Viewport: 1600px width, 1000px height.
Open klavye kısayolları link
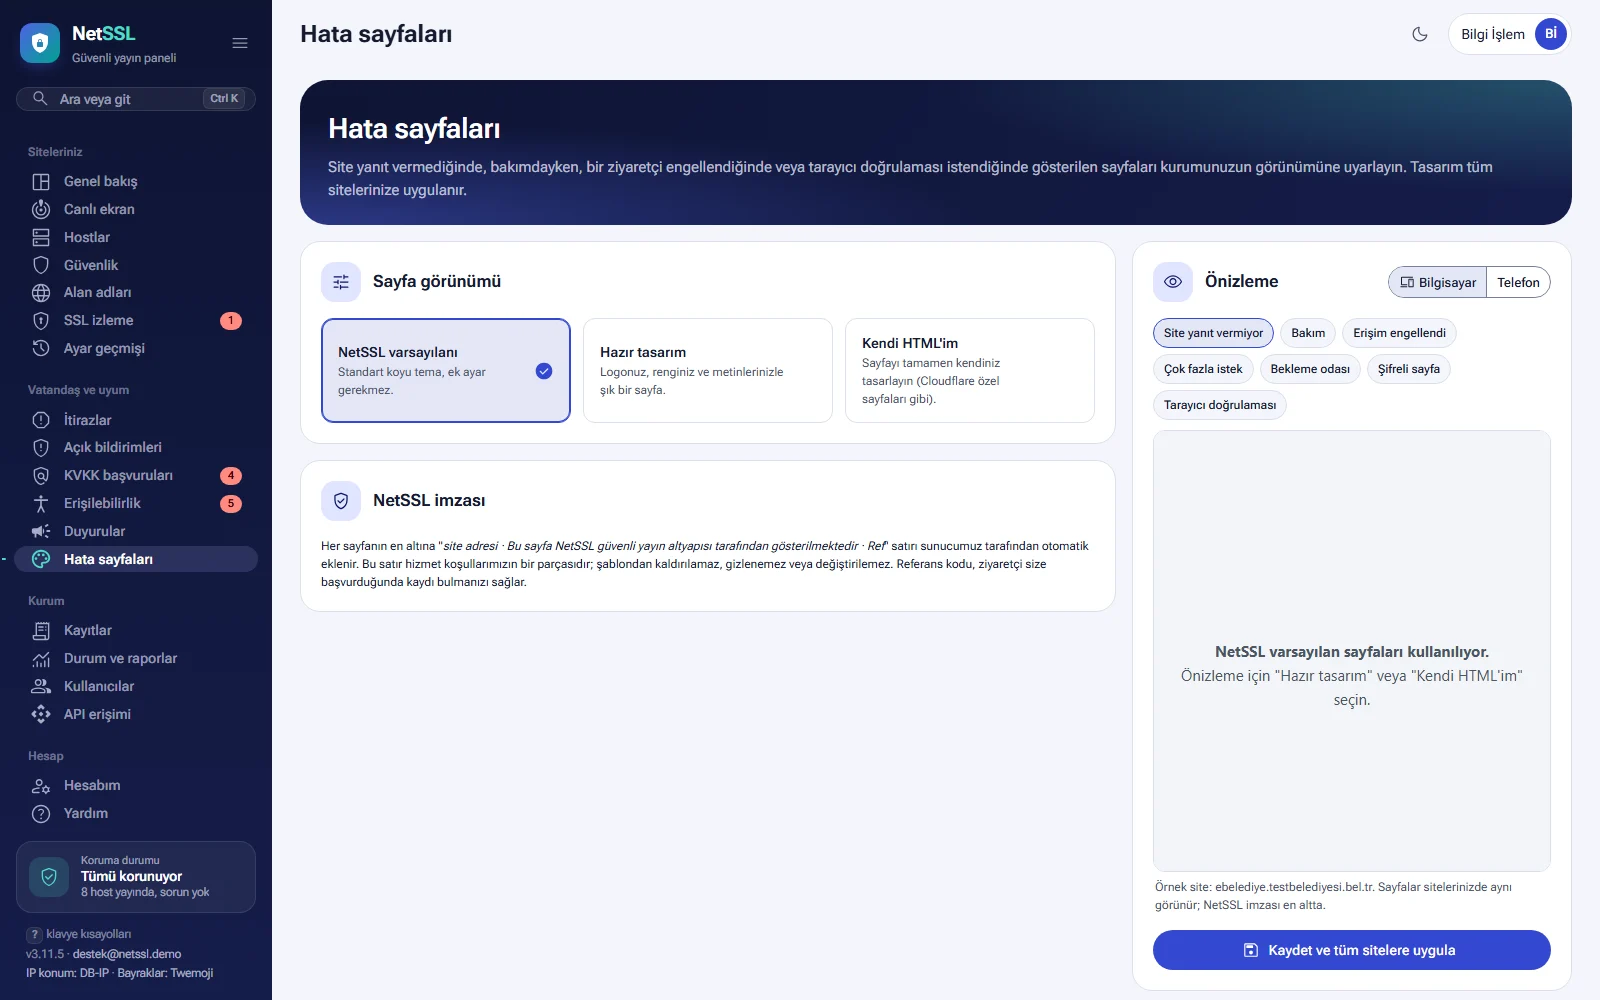pos(79,934)
